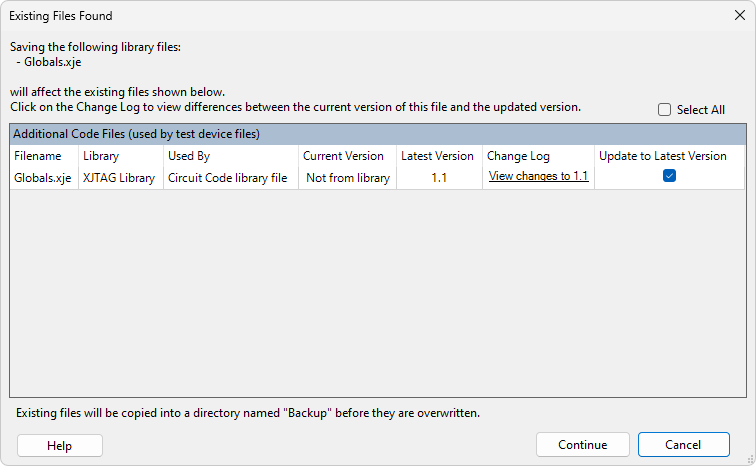Open the View changes to 1.1 link

(538, 176)
